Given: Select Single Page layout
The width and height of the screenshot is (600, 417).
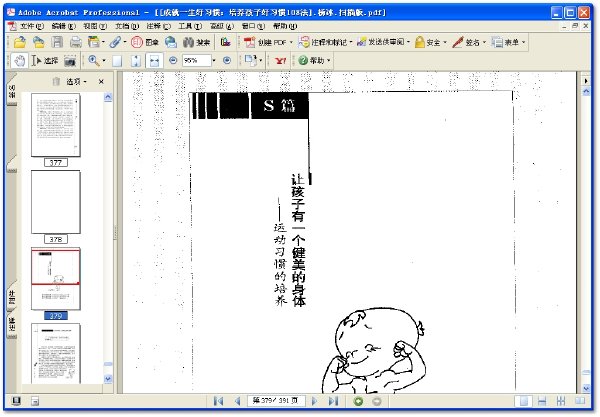Looking at the screenshot, I should click(523, 401).
